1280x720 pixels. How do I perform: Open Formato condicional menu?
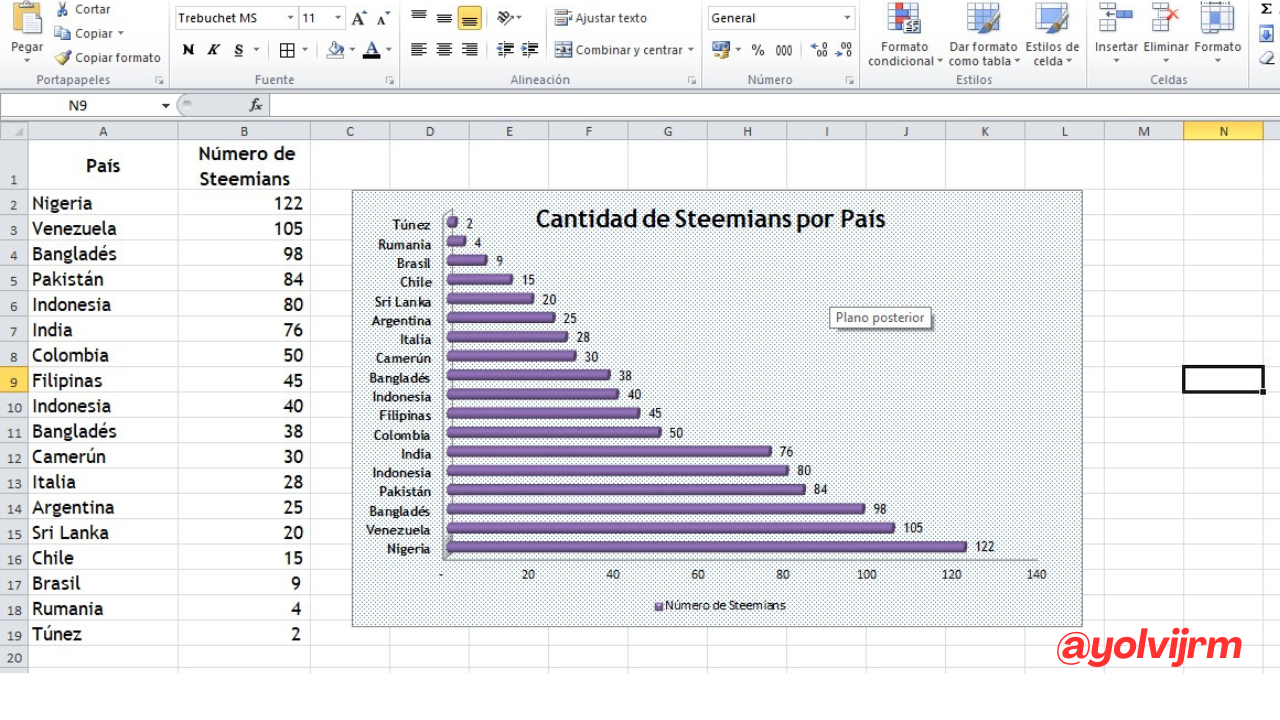[905, 35]
